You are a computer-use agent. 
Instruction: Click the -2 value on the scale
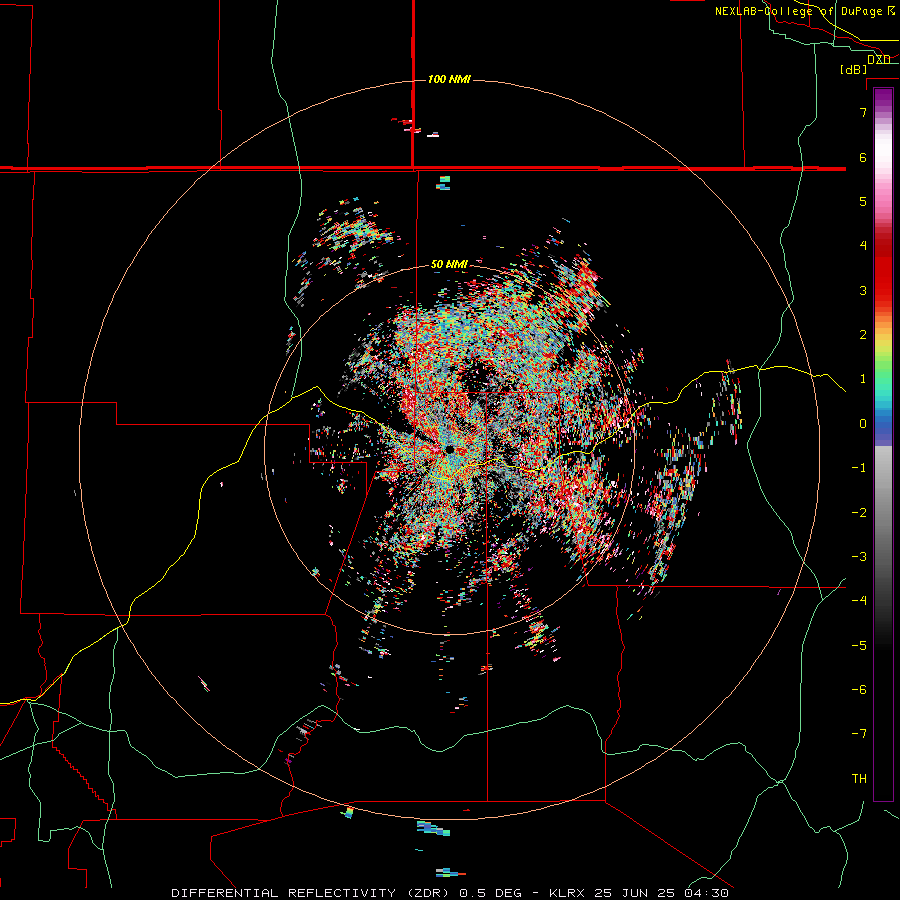pos(859,513)
